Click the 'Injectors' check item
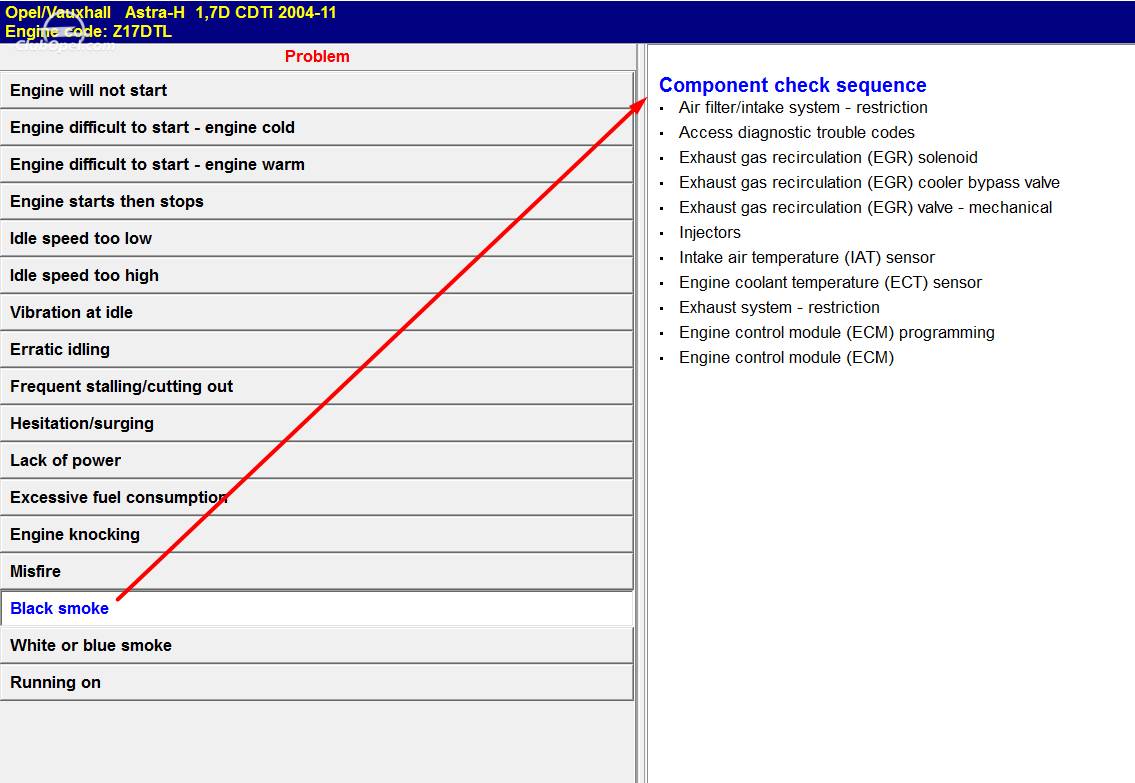 click(x=709, y=232)
